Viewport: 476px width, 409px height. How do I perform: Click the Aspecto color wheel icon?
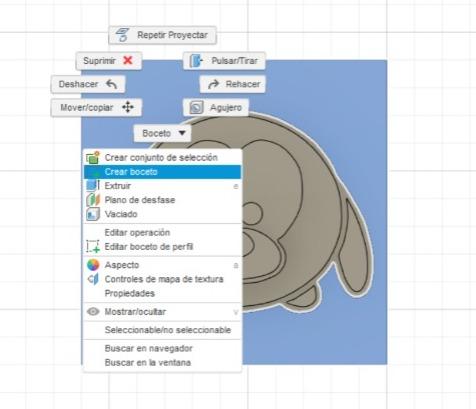(x=93, y=265)
